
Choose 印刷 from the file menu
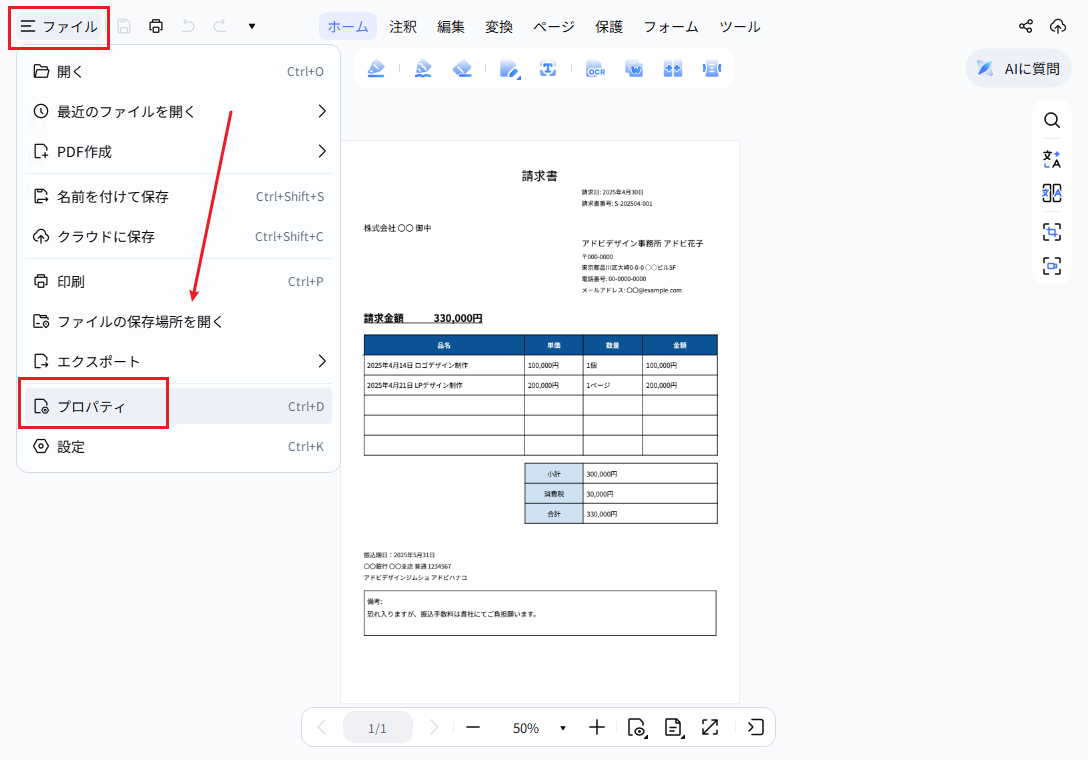(178, 282)
